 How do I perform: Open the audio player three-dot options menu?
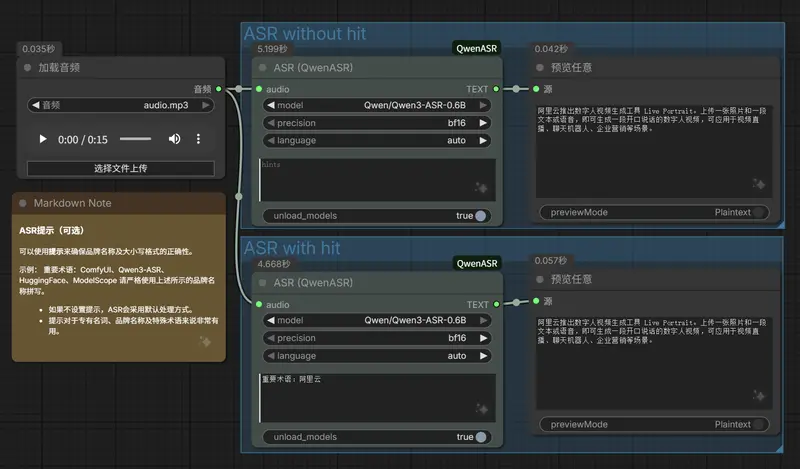[x=198, y=139]
